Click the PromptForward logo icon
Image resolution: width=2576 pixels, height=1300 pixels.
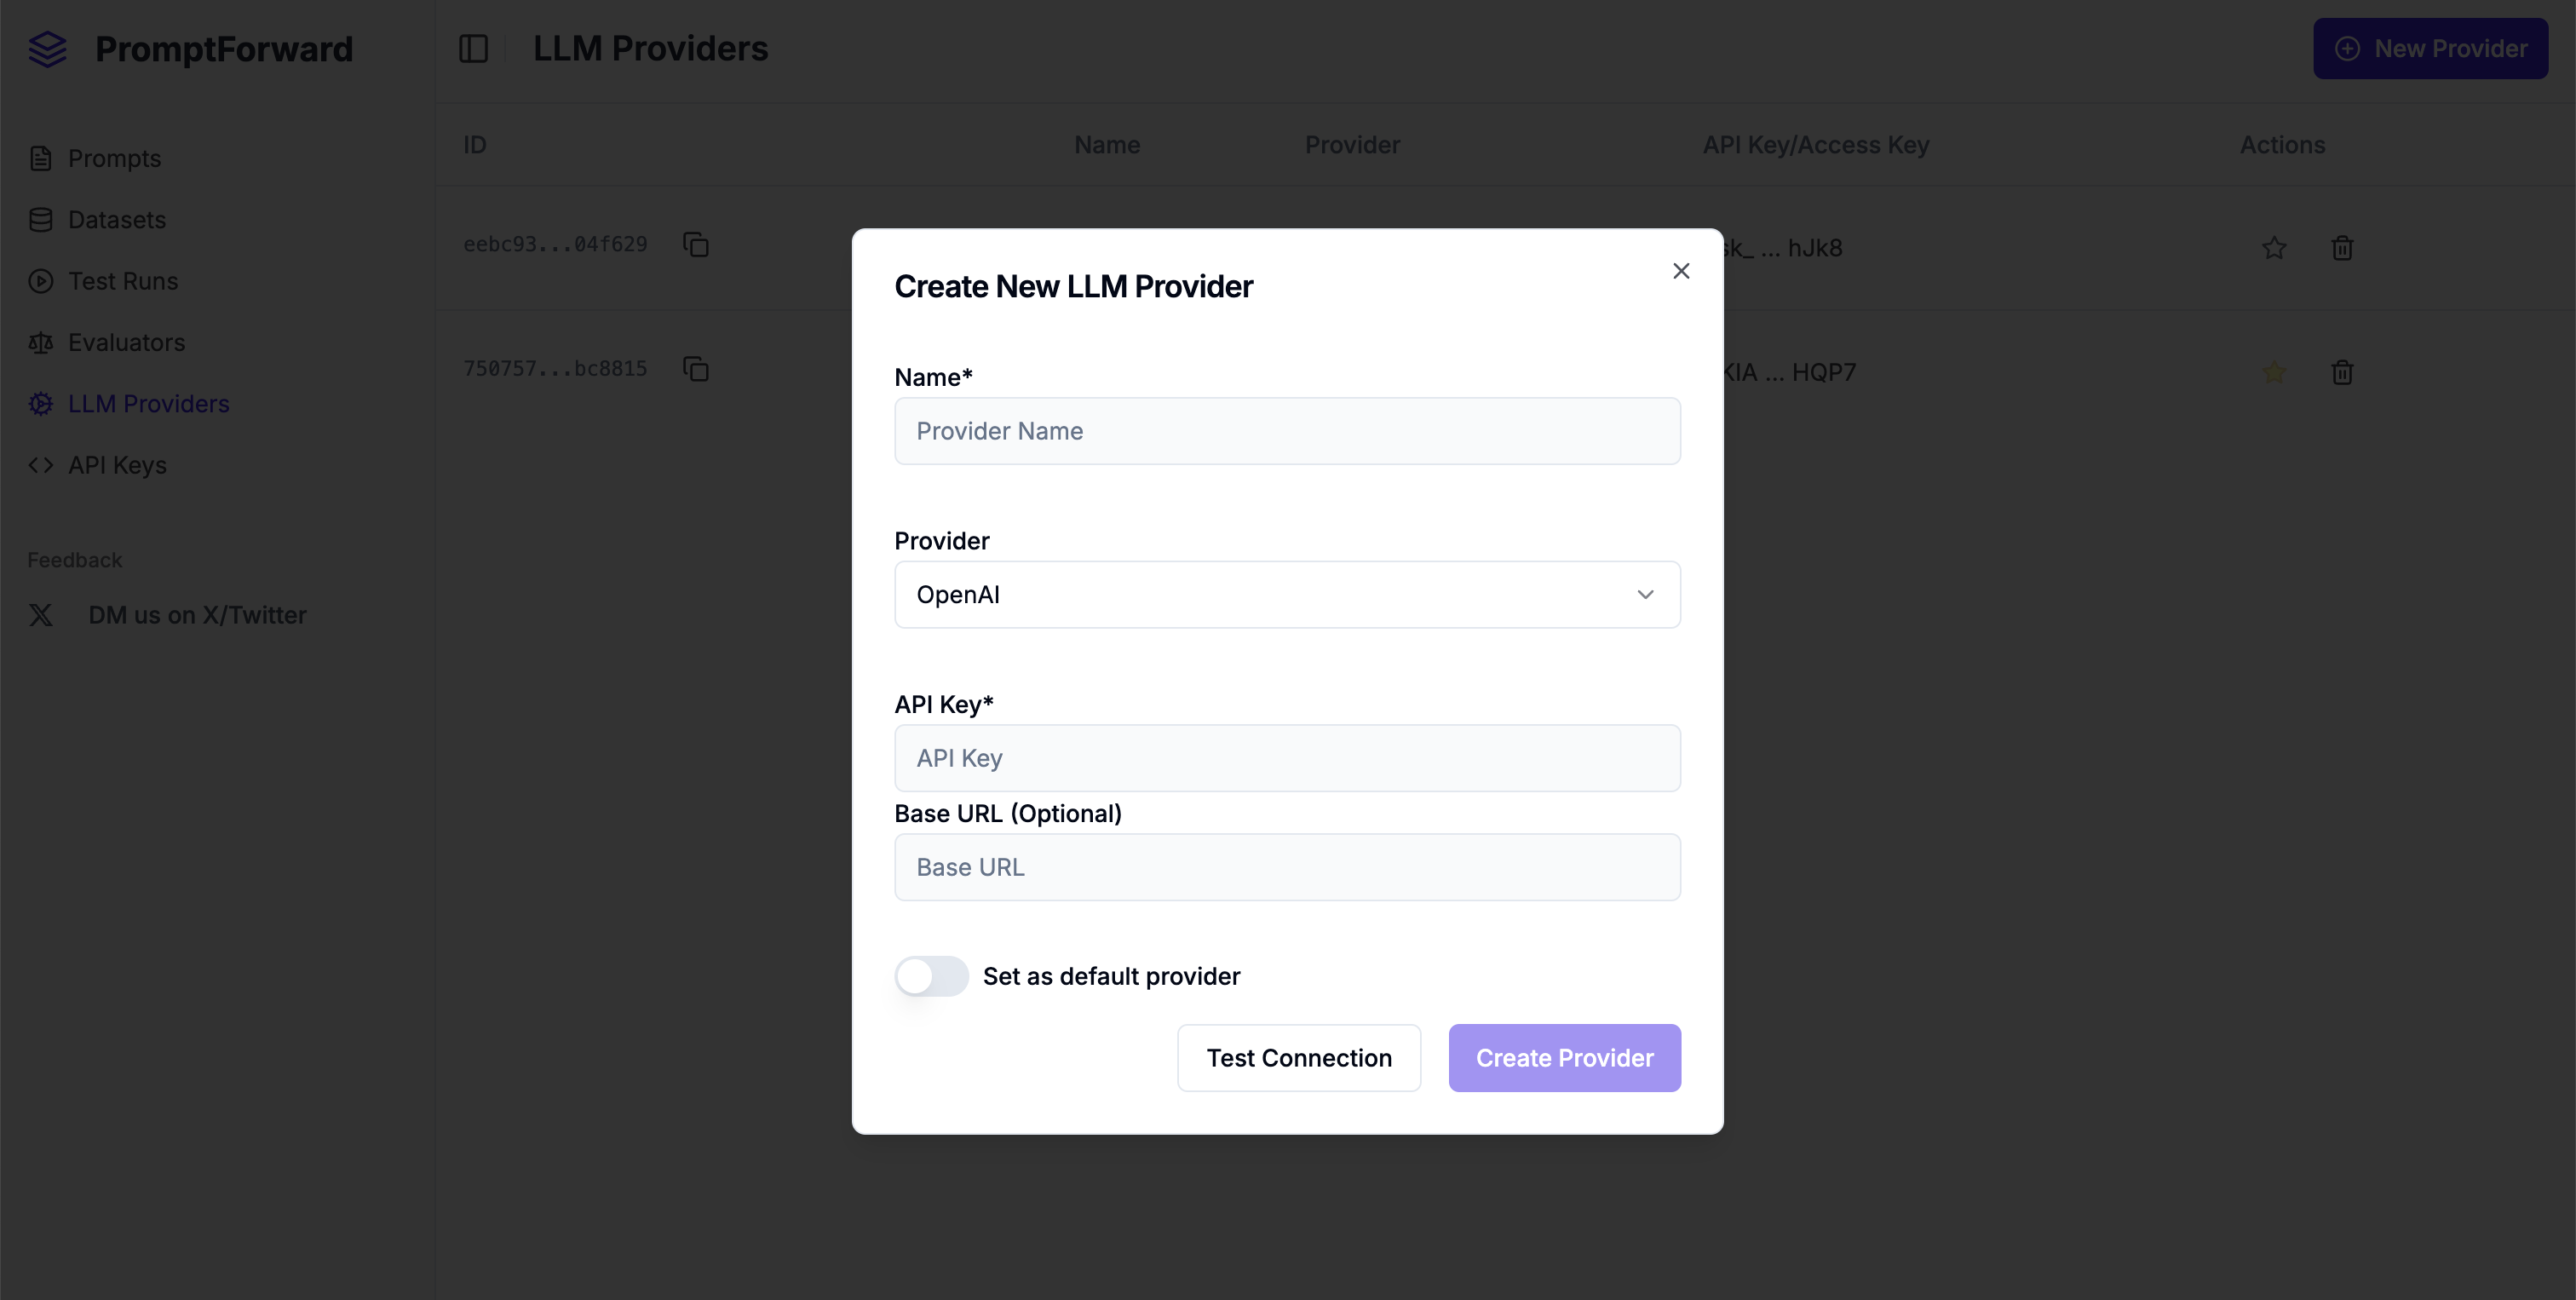(47, 48)
